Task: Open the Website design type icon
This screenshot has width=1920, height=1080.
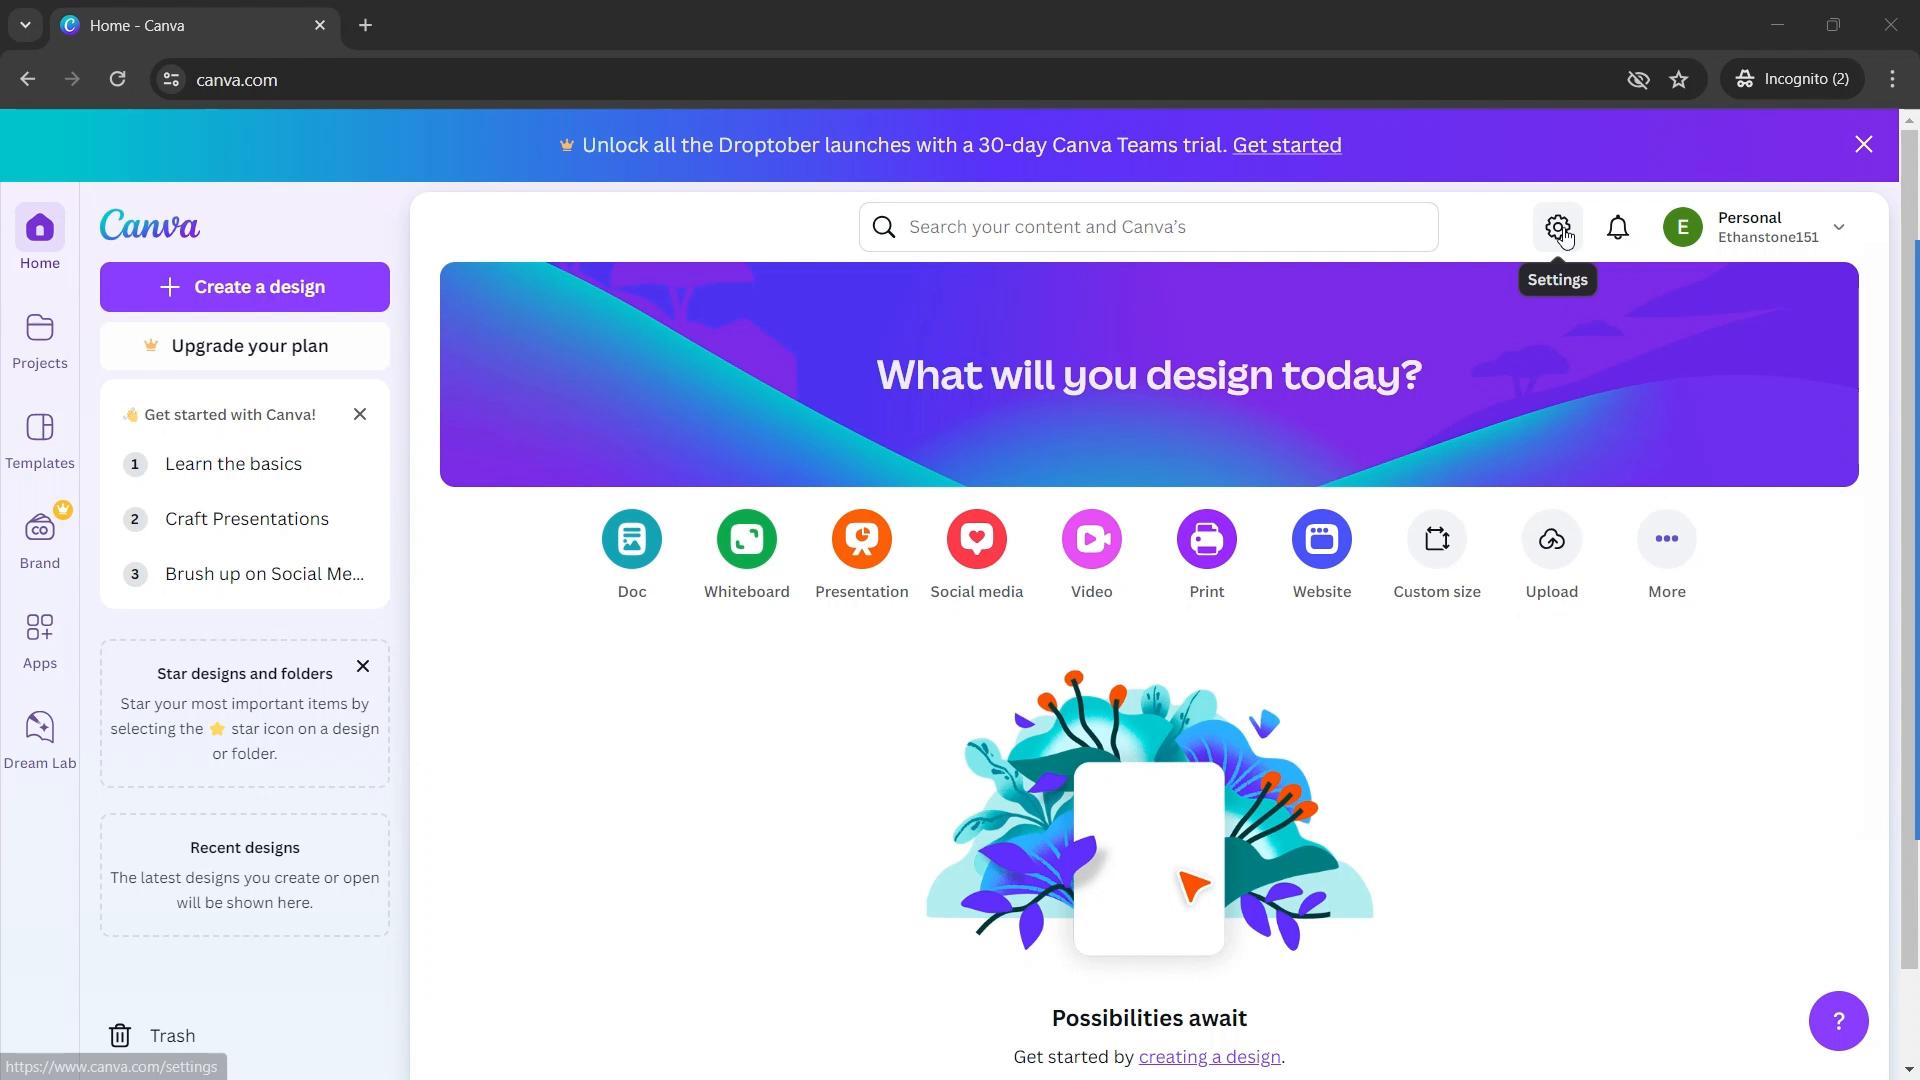Action: (1321, 538)
